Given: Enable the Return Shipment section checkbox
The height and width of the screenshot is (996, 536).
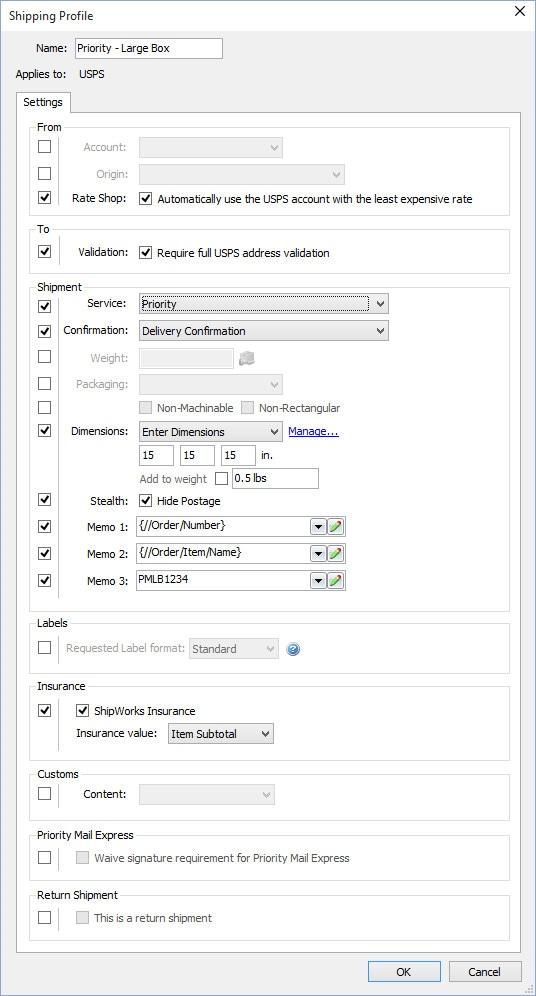Looking at the screenshot, I should [44, 917].
